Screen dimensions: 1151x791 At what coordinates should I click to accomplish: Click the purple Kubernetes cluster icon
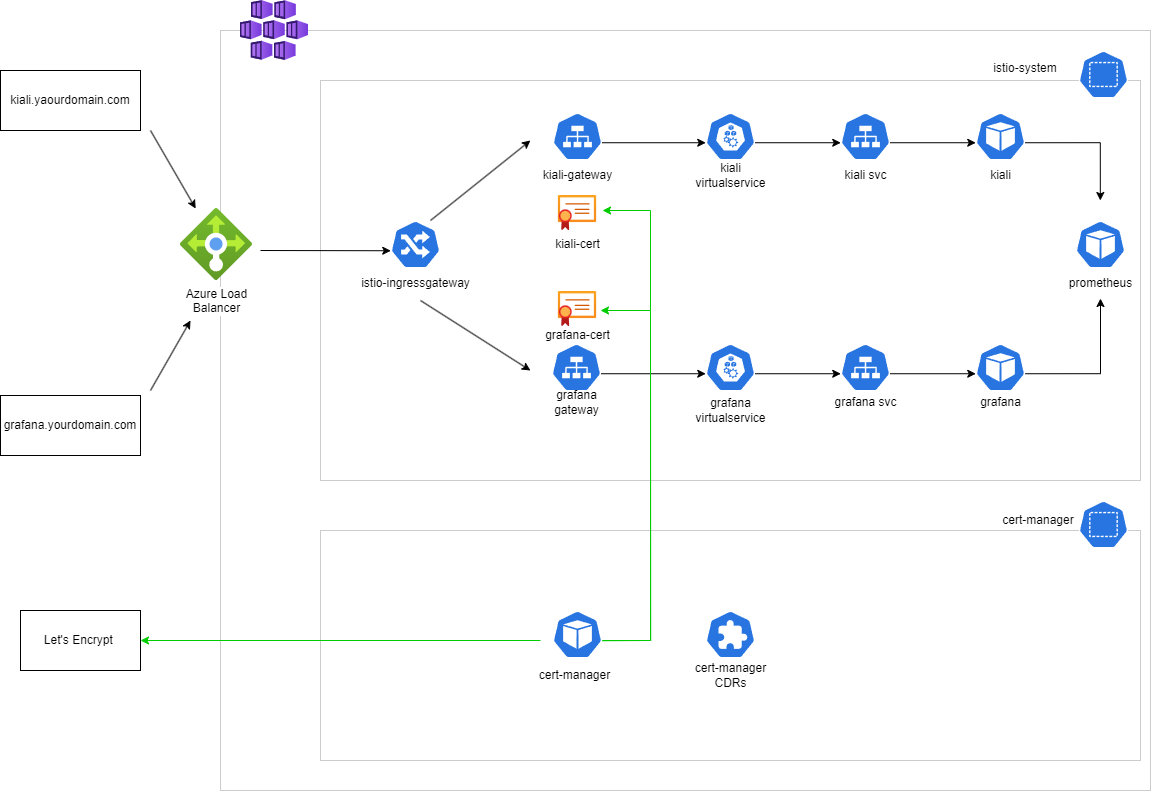coord(274,30)
